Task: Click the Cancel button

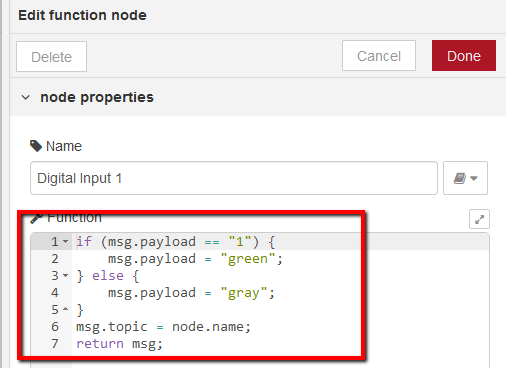Action: [379, 56]
